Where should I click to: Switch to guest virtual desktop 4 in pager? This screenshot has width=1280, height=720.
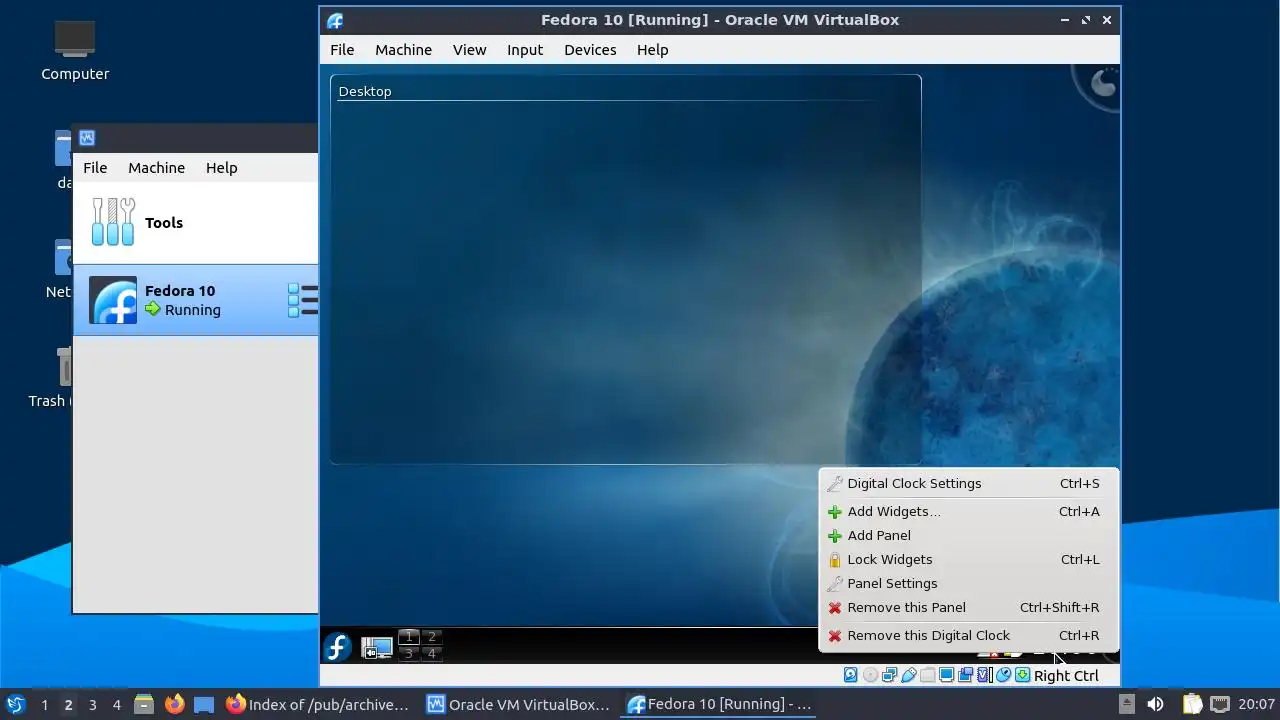coord(432,654)
